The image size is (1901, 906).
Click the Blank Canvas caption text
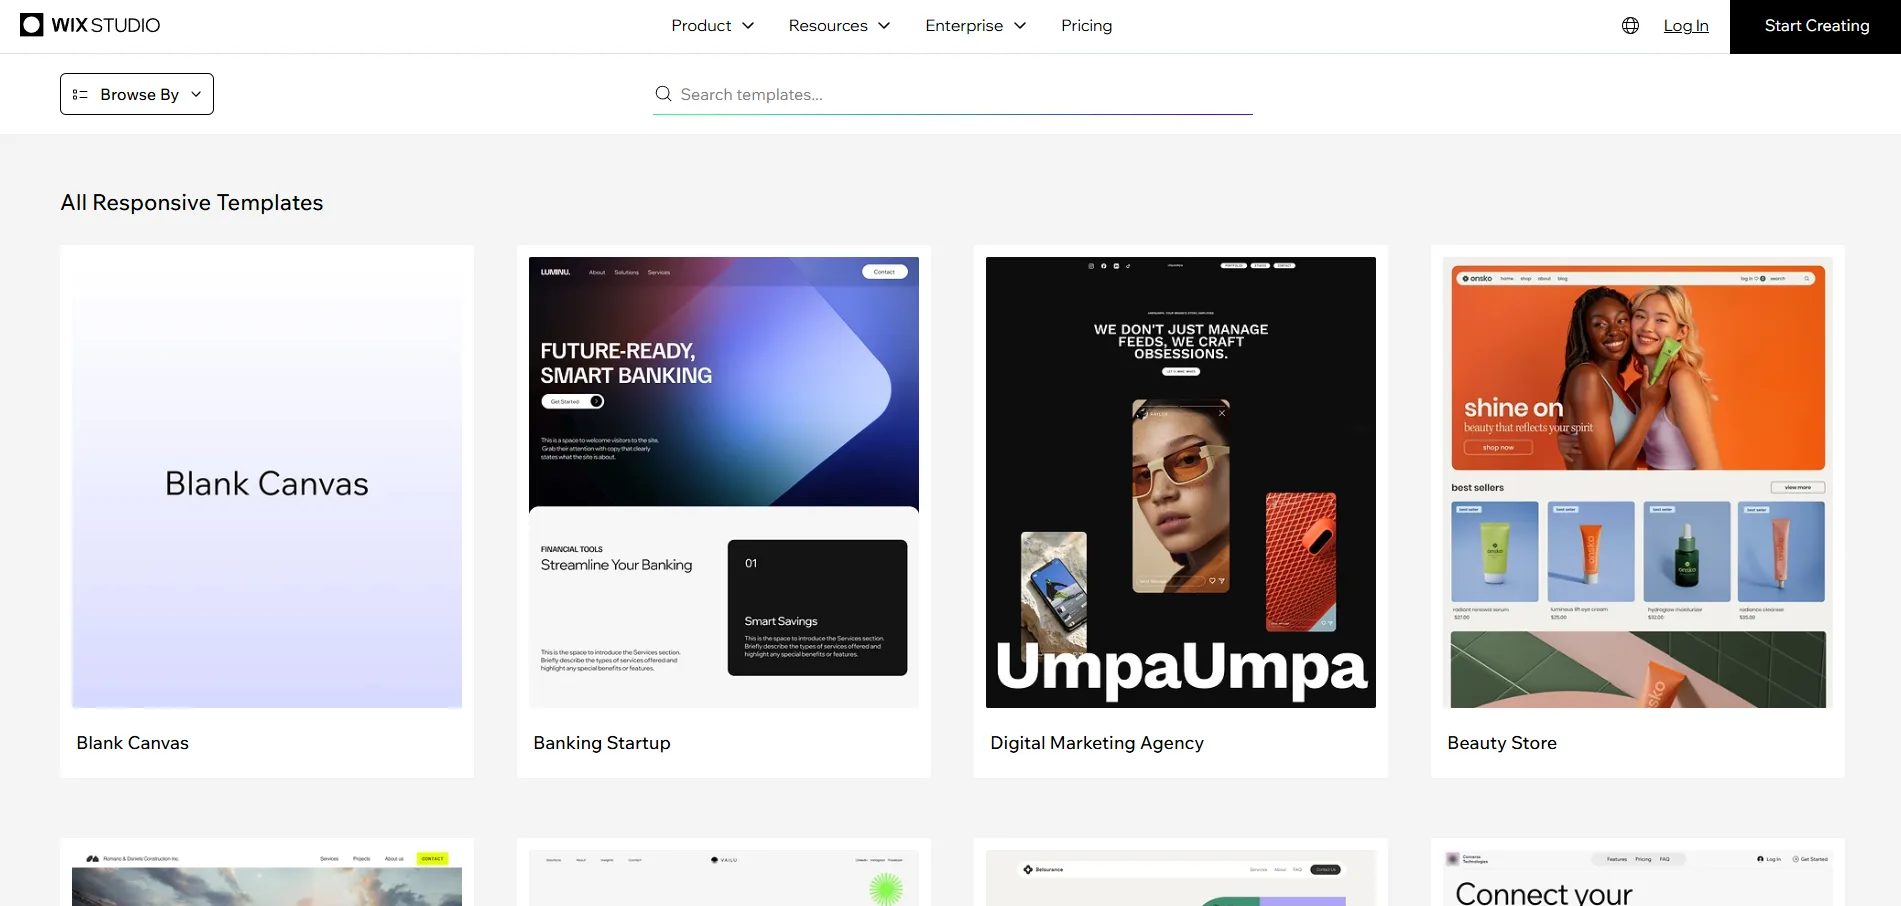pos(133,743)
